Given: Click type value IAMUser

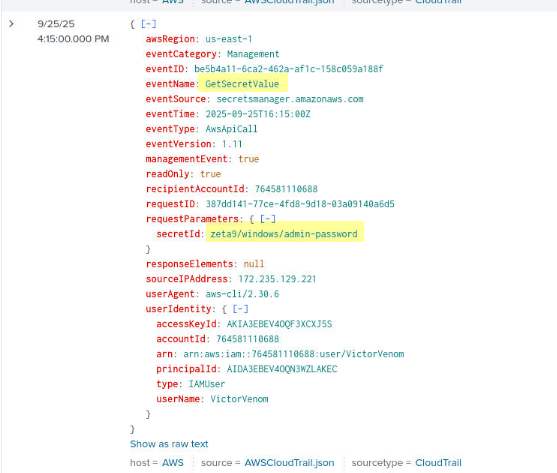Looking at the screenshot, I should click(x=207, y=384).
